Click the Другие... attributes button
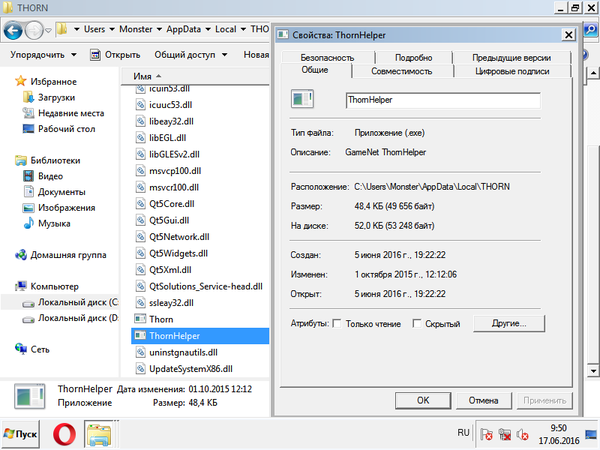This screenshot has width=600, height=450. (x=509, y=323)
